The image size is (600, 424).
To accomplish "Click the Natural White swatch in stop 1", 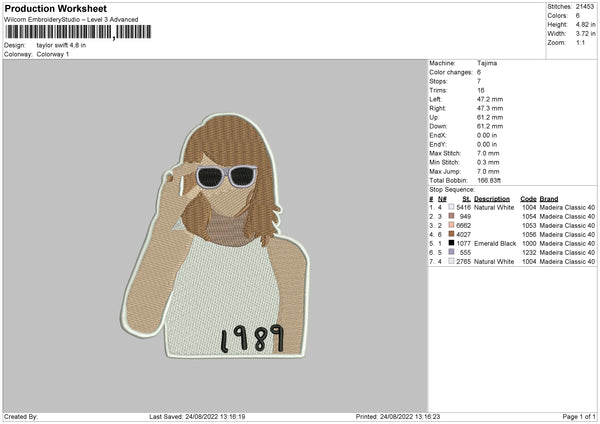I will pos(452,207).
